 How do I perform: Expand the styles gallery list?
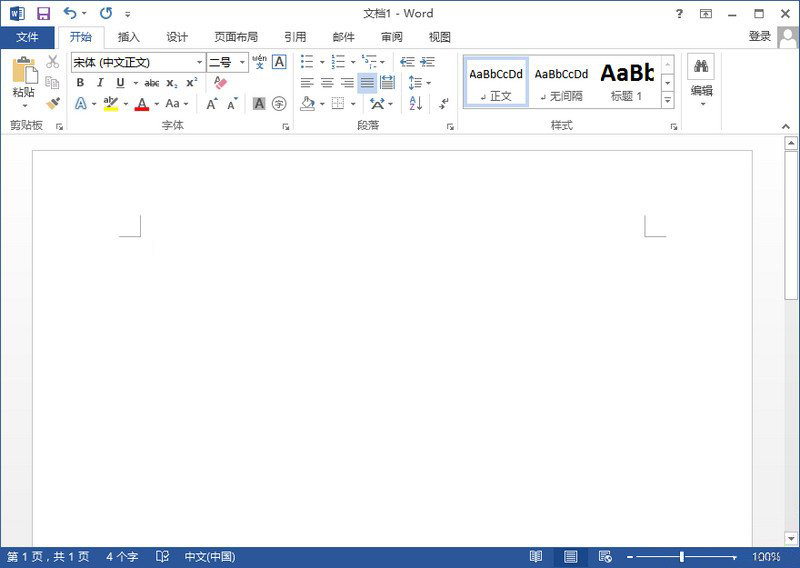[667, 100]
